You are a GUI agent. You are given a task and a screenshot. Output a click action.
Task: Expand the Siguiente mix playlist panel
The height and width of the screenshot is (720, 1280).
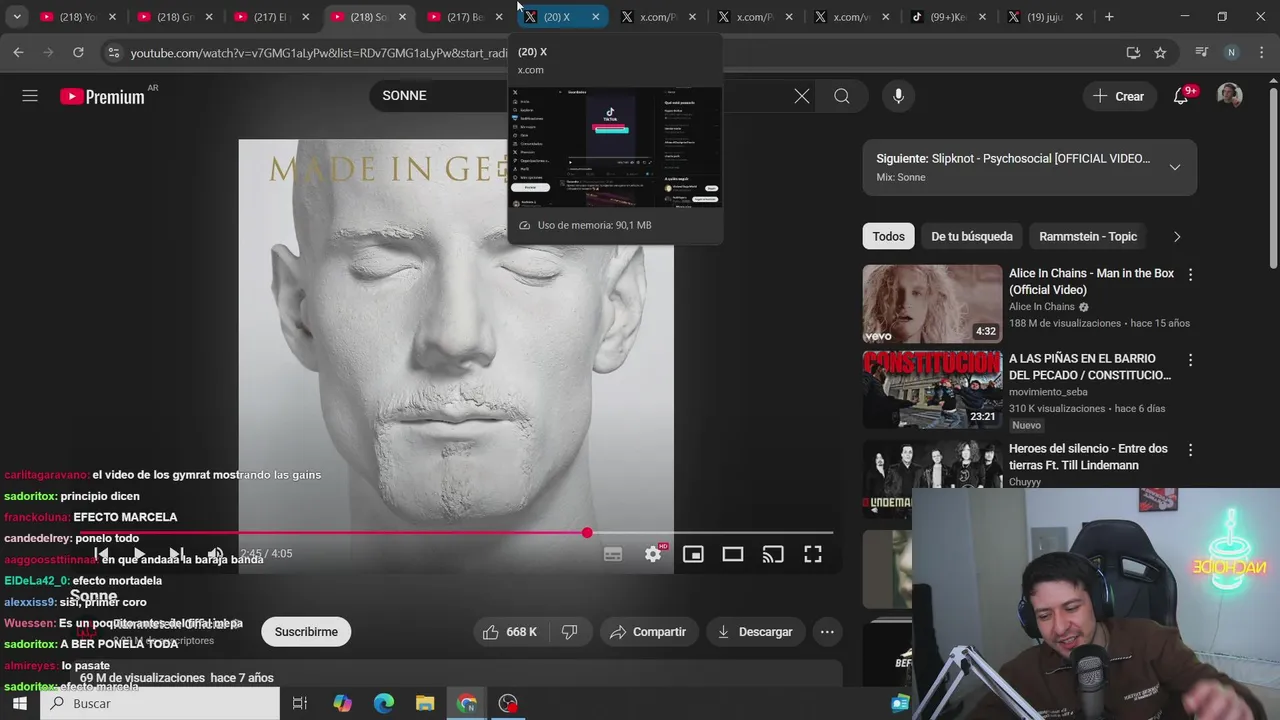[x=1175, y=167]
